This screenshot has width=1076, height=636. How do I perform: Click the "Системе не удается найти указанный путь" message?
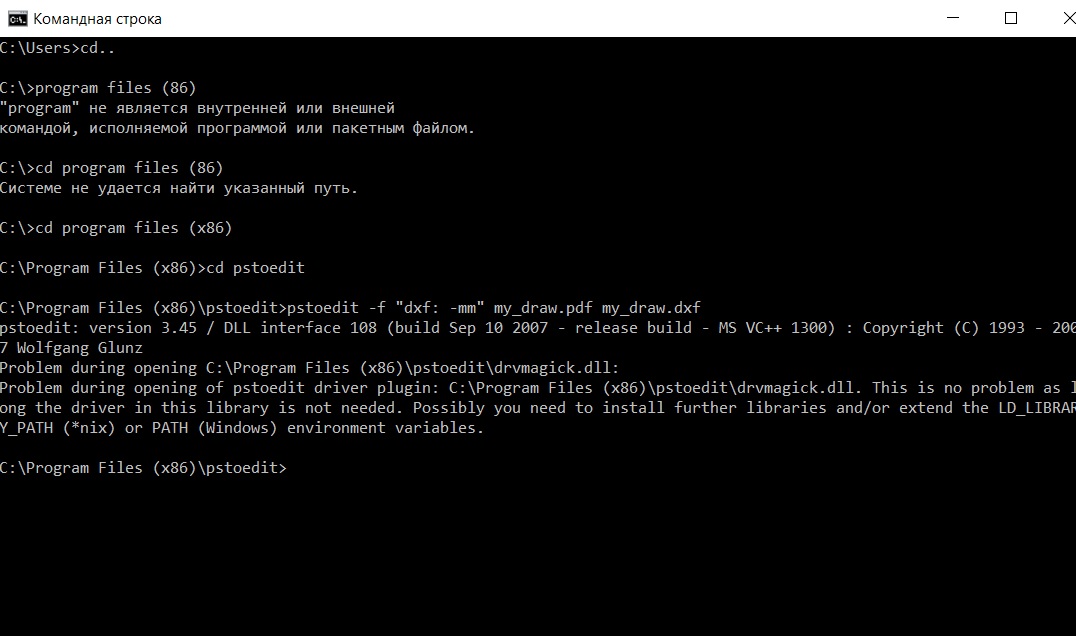tap(179, 188)
